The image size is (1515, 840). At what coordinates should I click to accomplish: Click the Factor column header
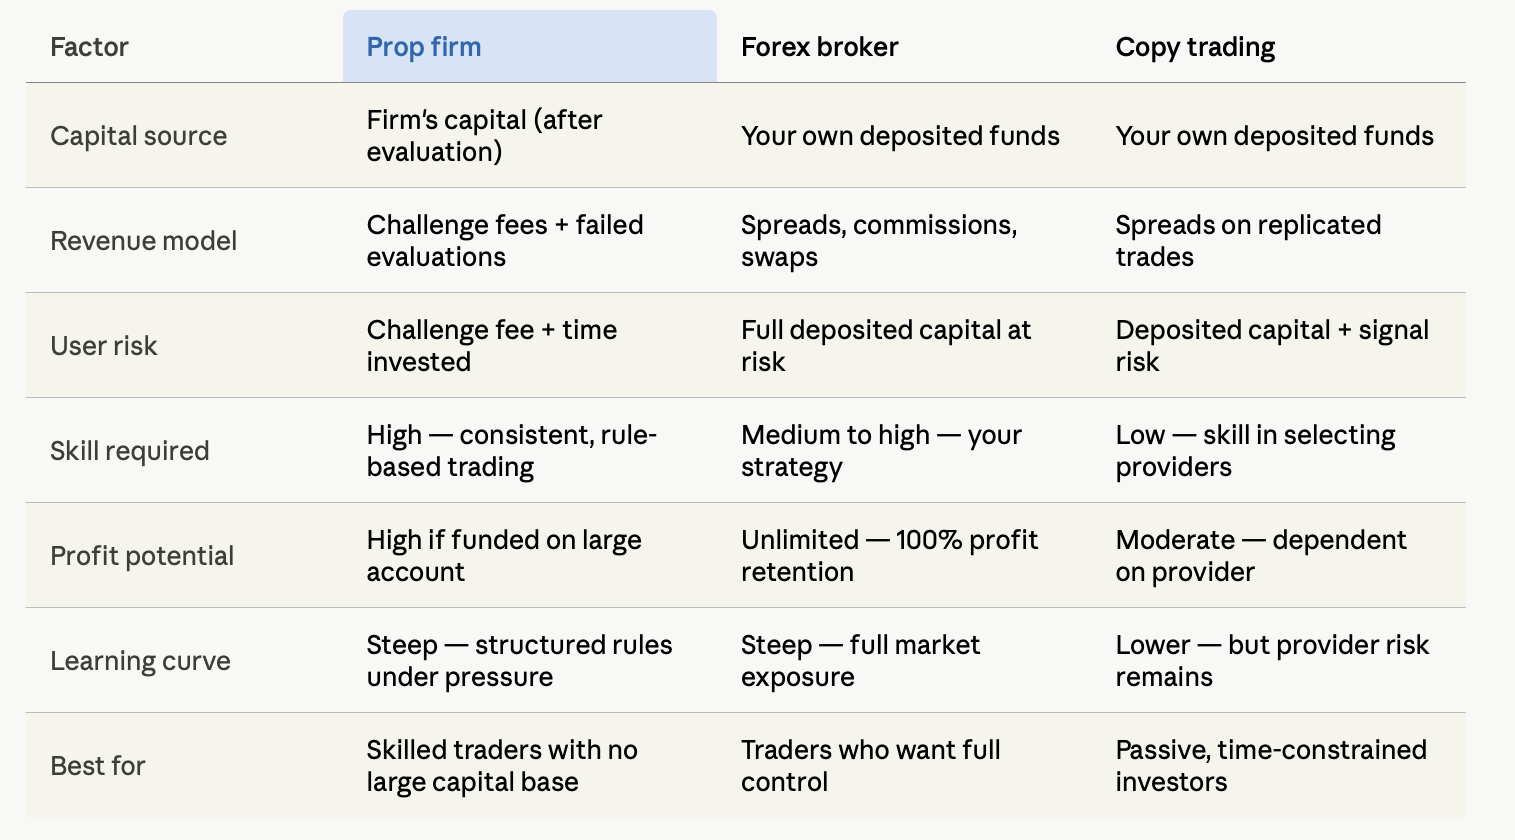(89, 47)
